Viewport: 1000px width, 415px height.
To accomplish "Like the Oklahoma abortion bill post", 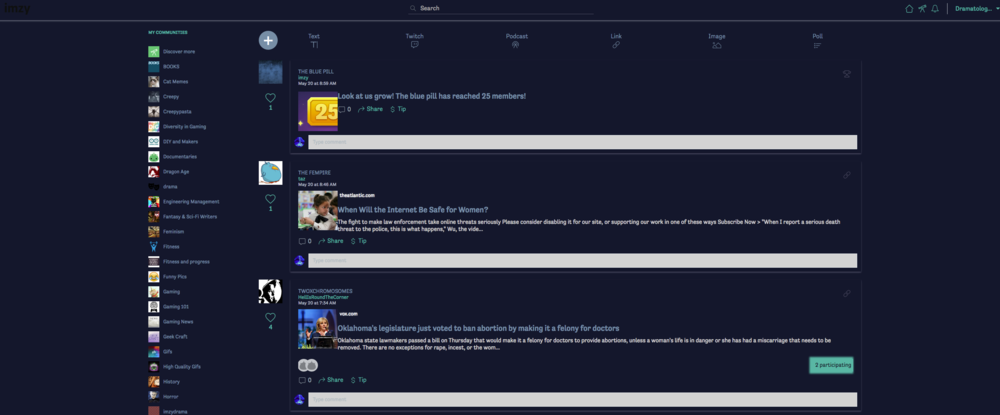I will click(x=270, y=317).
